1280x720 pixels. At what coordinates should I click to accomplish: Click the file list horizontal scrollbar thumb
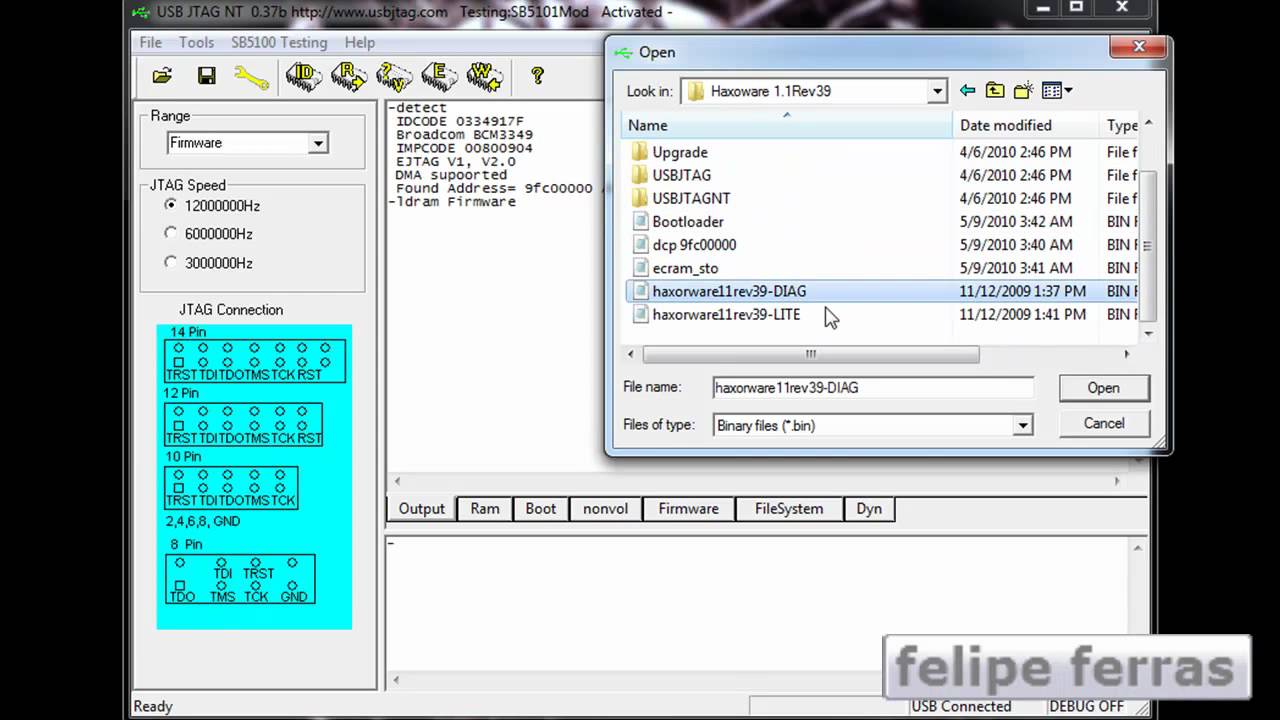pos(811,354)
